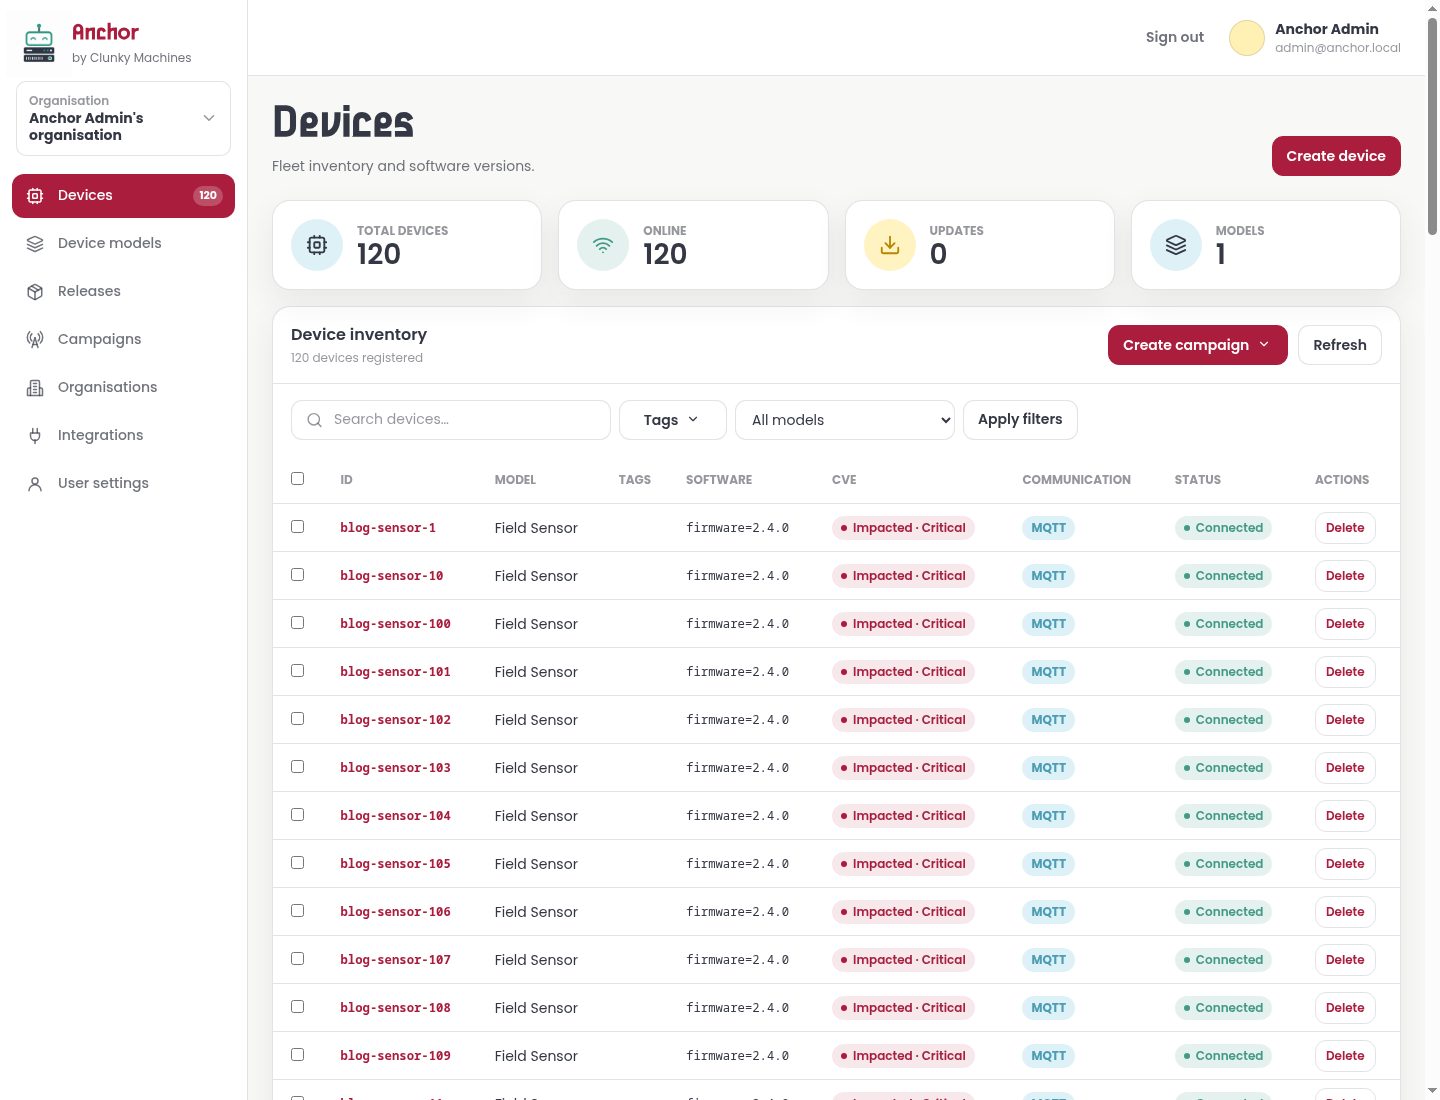Delete blog-sensor-109
The height and width of the screenshot is (1100, 1440).
(1345, 1056)
